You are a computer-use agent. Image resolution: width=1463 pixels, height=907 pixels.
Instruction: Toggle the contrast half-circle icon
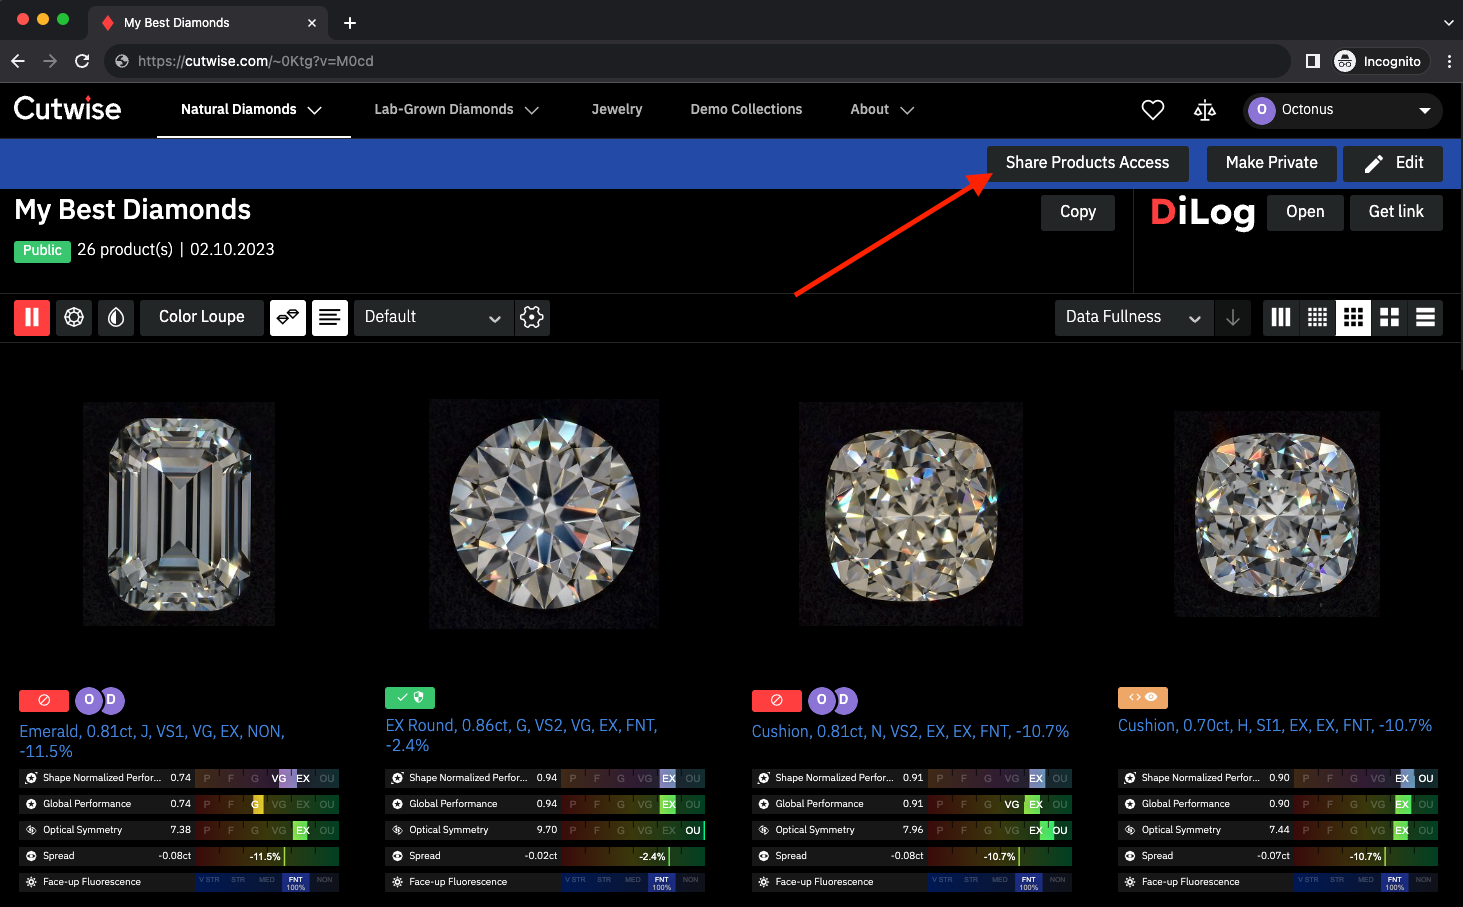pos(116,317)
